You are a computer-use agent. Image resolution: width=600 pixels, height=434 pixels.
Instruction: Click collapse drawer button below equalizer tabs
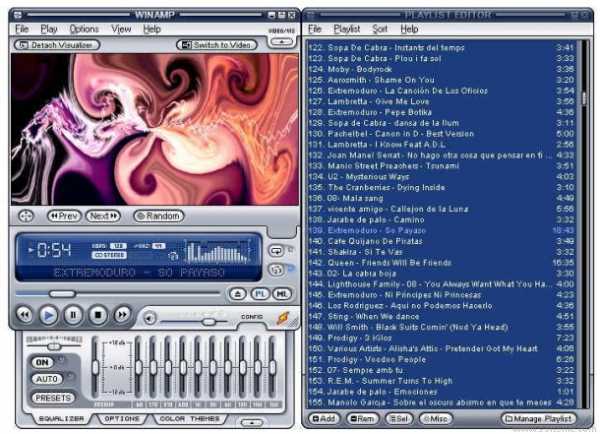(252, 423)
